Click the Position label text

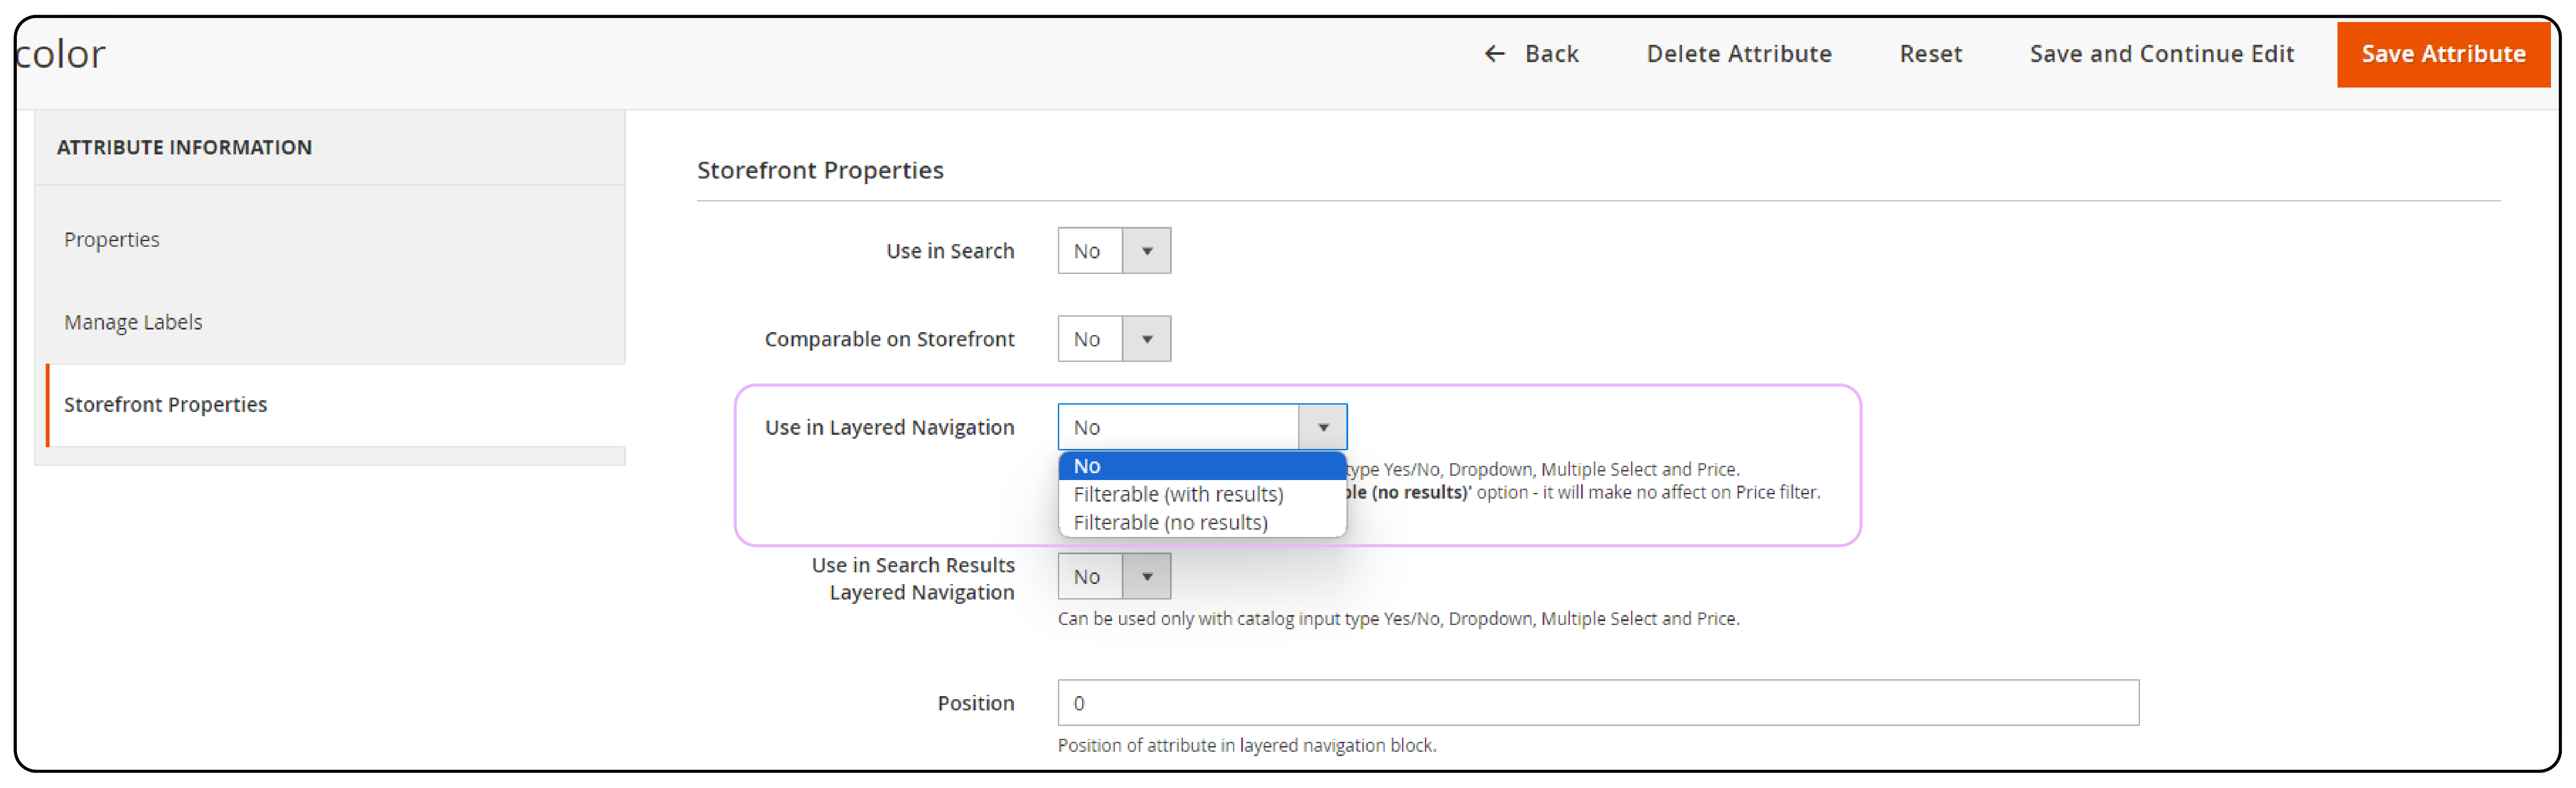pos(975,704)
